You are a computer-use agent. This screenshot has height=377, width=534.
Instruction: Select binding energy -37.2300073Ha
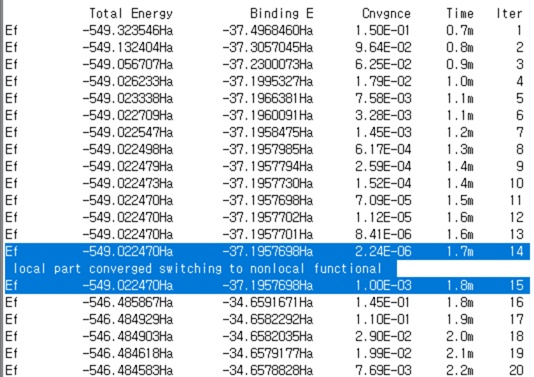click(x=268, y=65)
